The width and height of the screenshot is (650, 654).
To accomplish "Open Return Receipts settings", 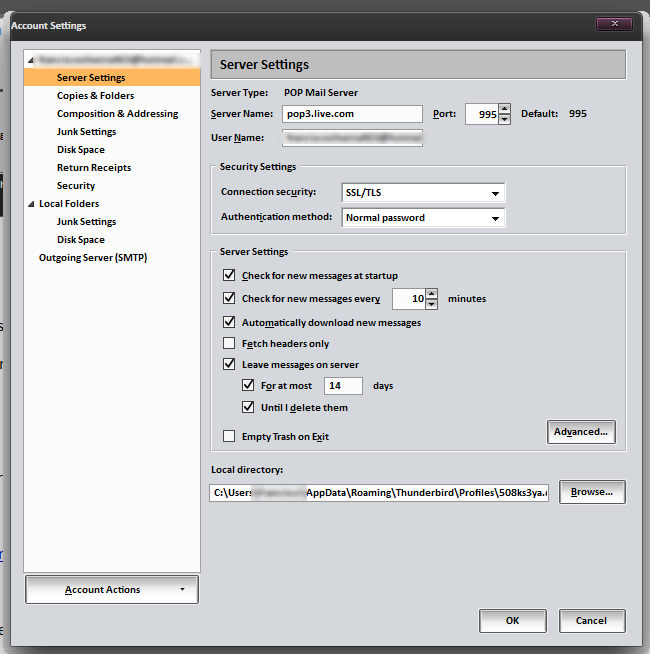I will pyautogui.click(x=94, y=167).
